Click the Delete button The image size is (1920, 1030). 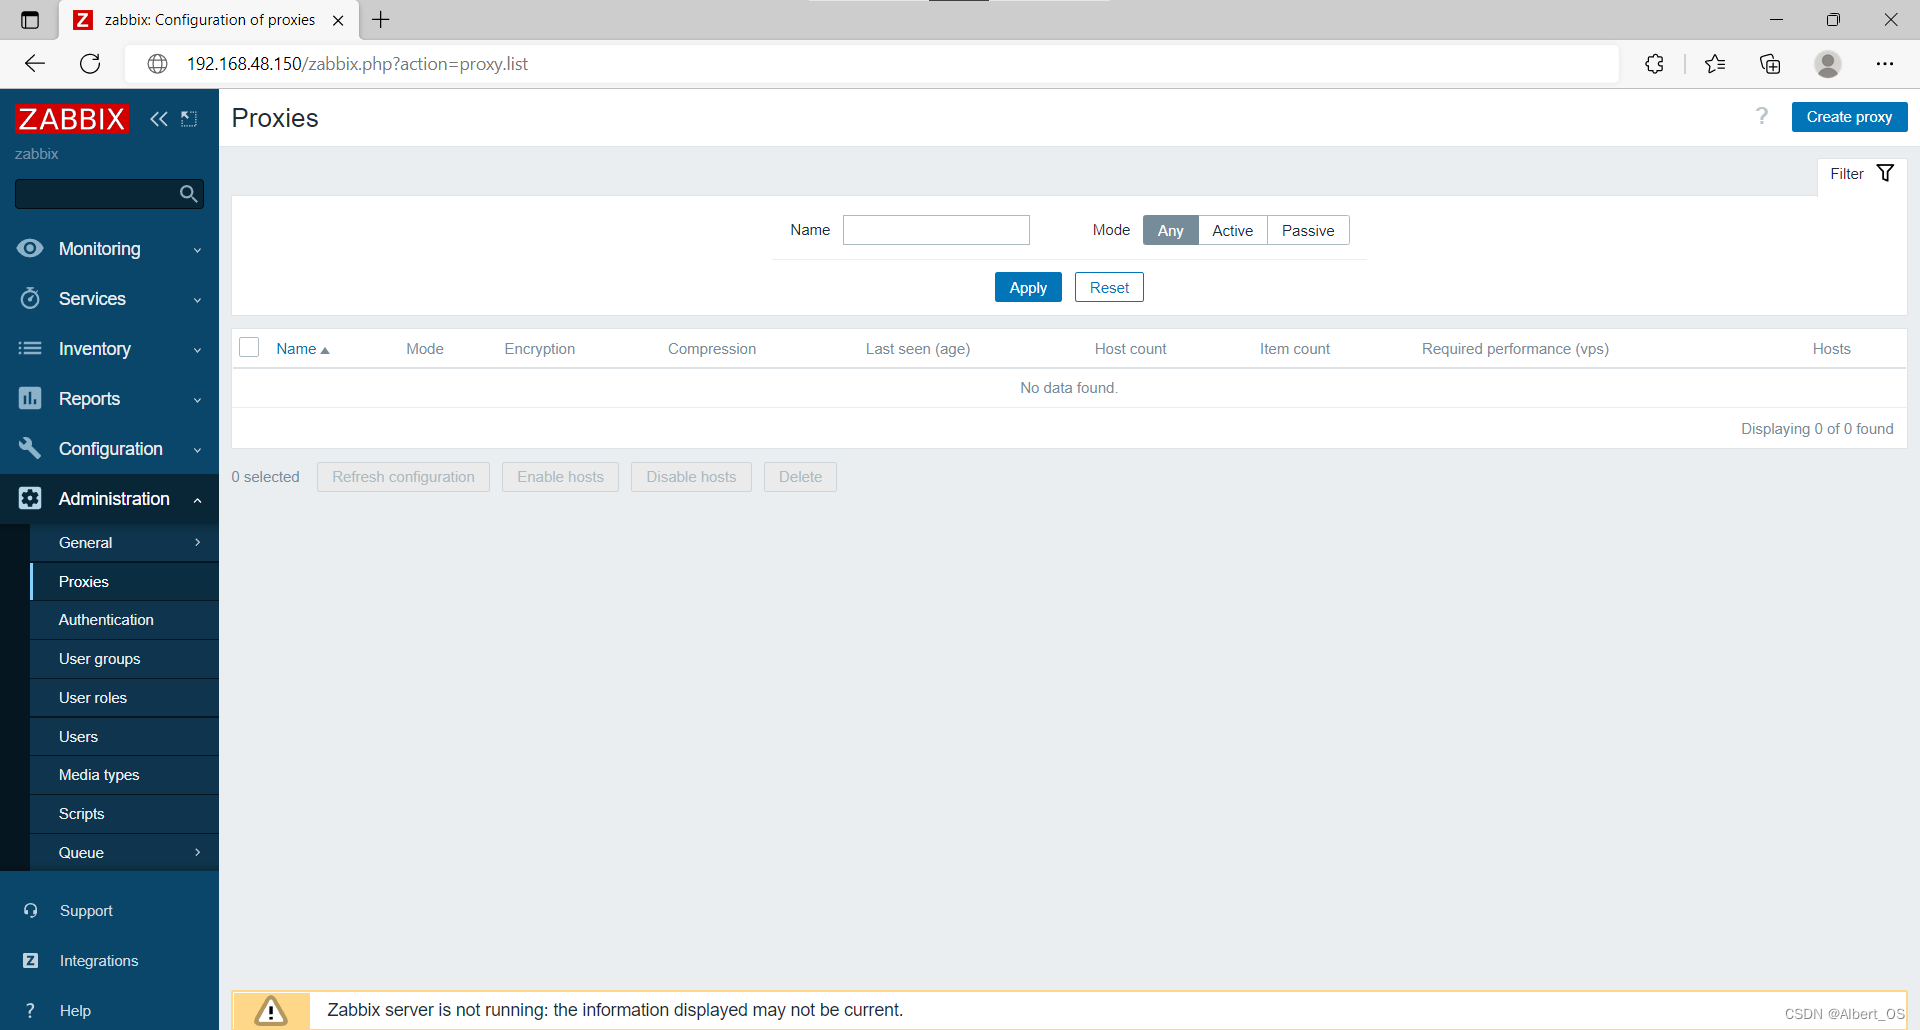click(800, 477)
